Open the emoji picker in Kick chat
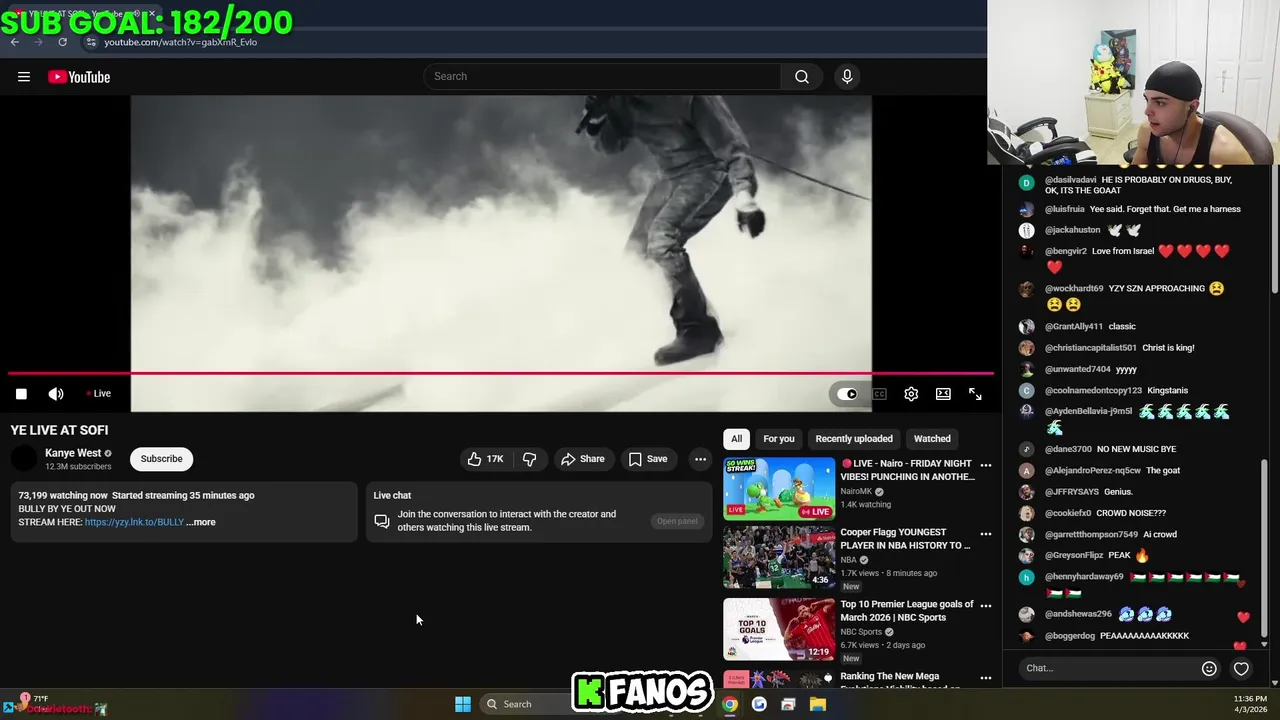This screenshot has height=720, width=1280. point(1209,668)
